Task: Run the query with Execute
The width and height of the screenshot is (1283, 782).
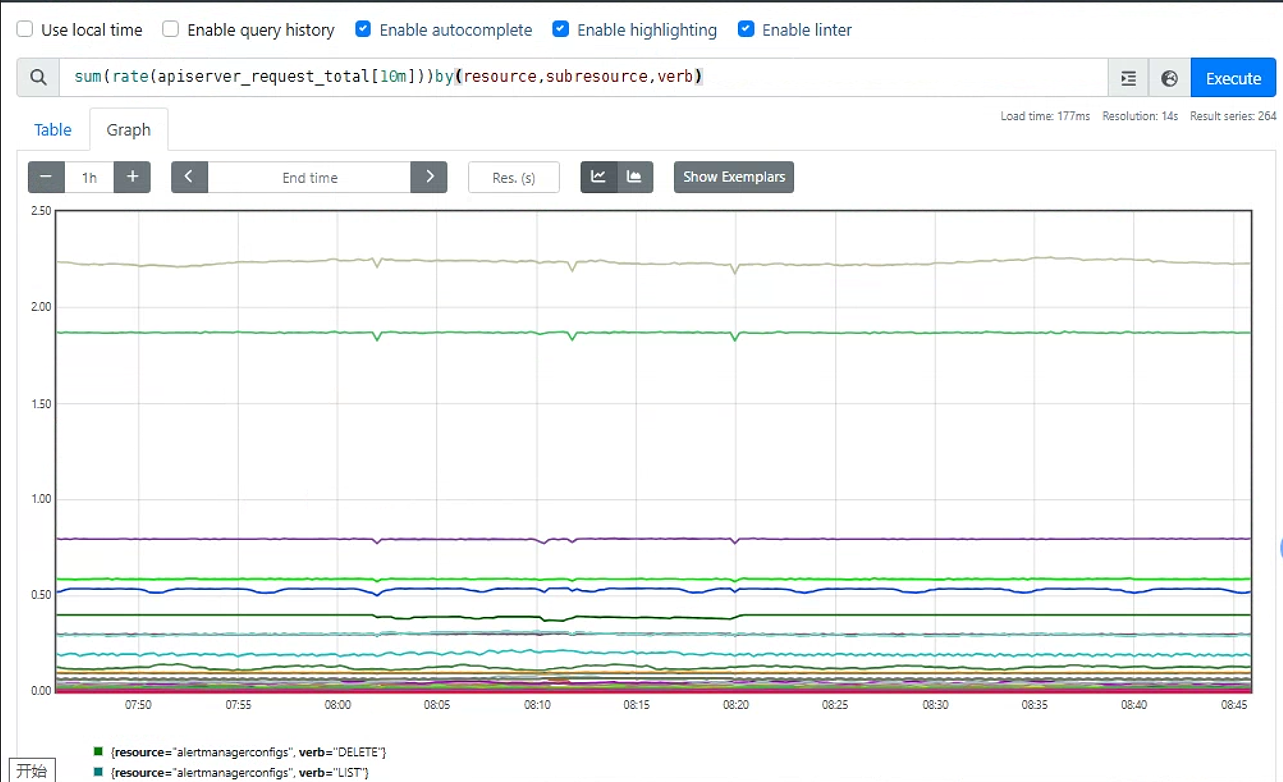Action: [1233, 78]
